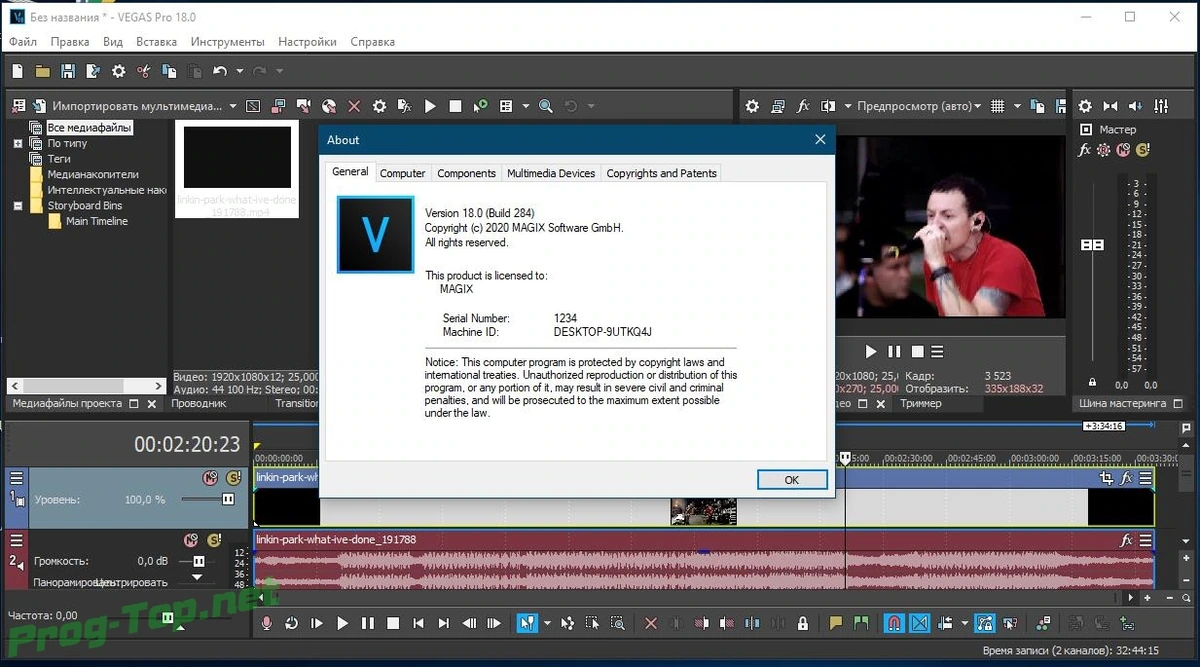
Task: Open the Инструменты menu
Action: pyautogui.click(x=228, y=42)
